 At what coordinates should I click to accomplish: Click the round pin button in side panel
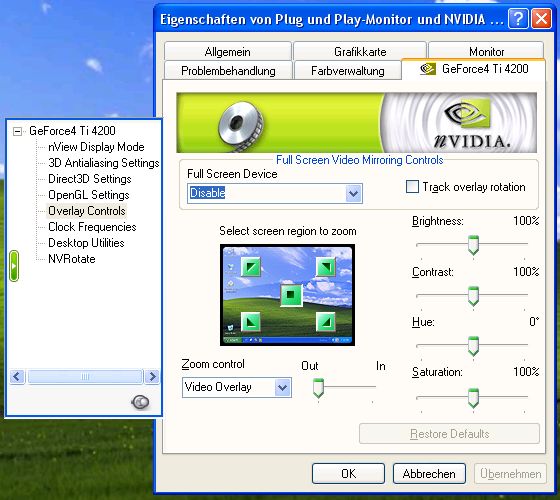click(x=140, y=402)
